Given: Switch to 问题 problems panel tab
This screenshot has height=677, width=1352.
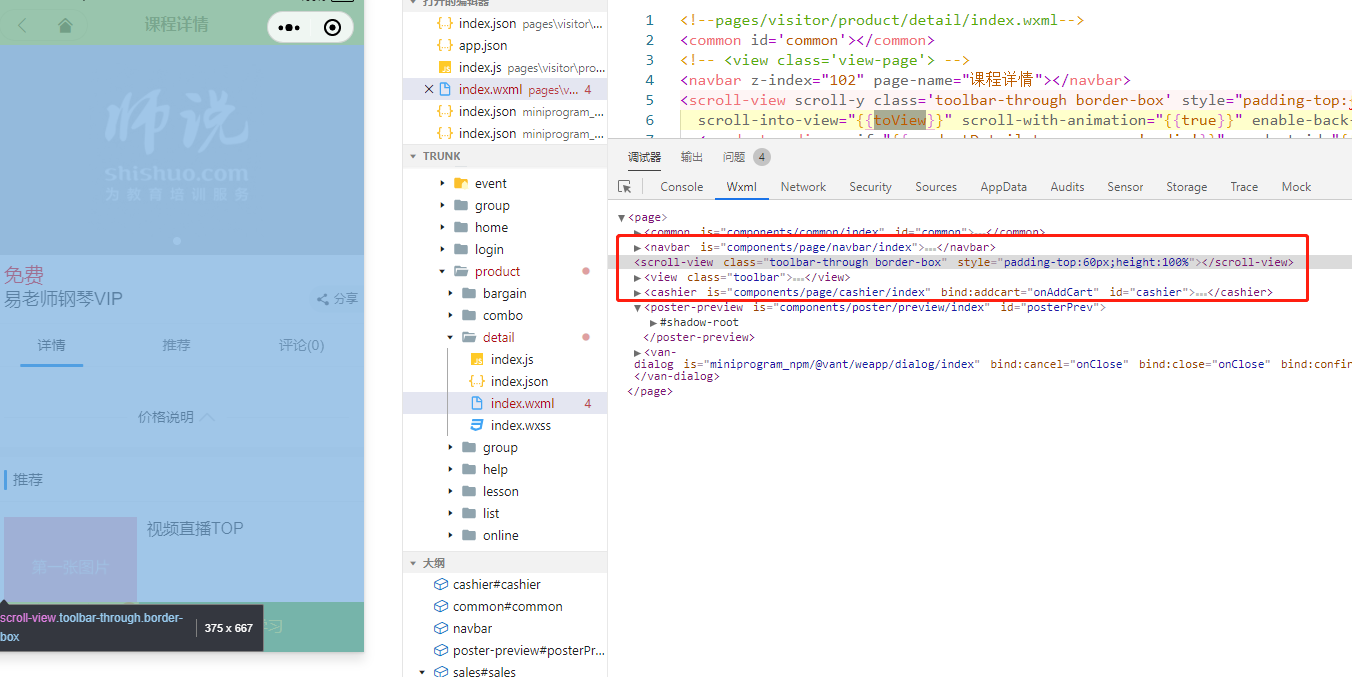Looking at the screenshot, I should coord(734,157).
